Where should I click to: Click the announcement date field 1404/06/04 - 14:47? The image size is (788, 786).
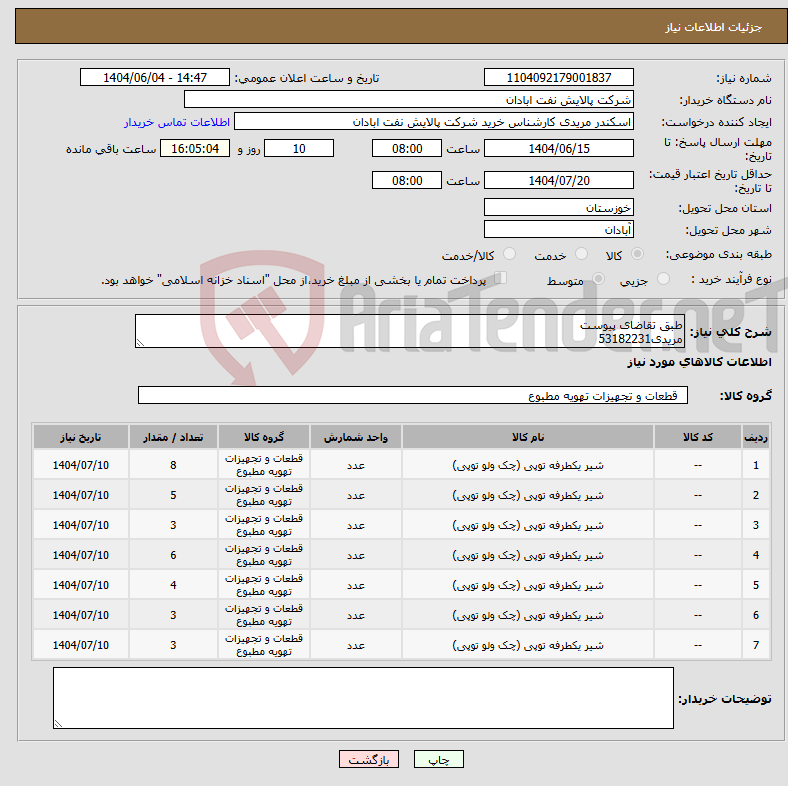pos(155,78)
